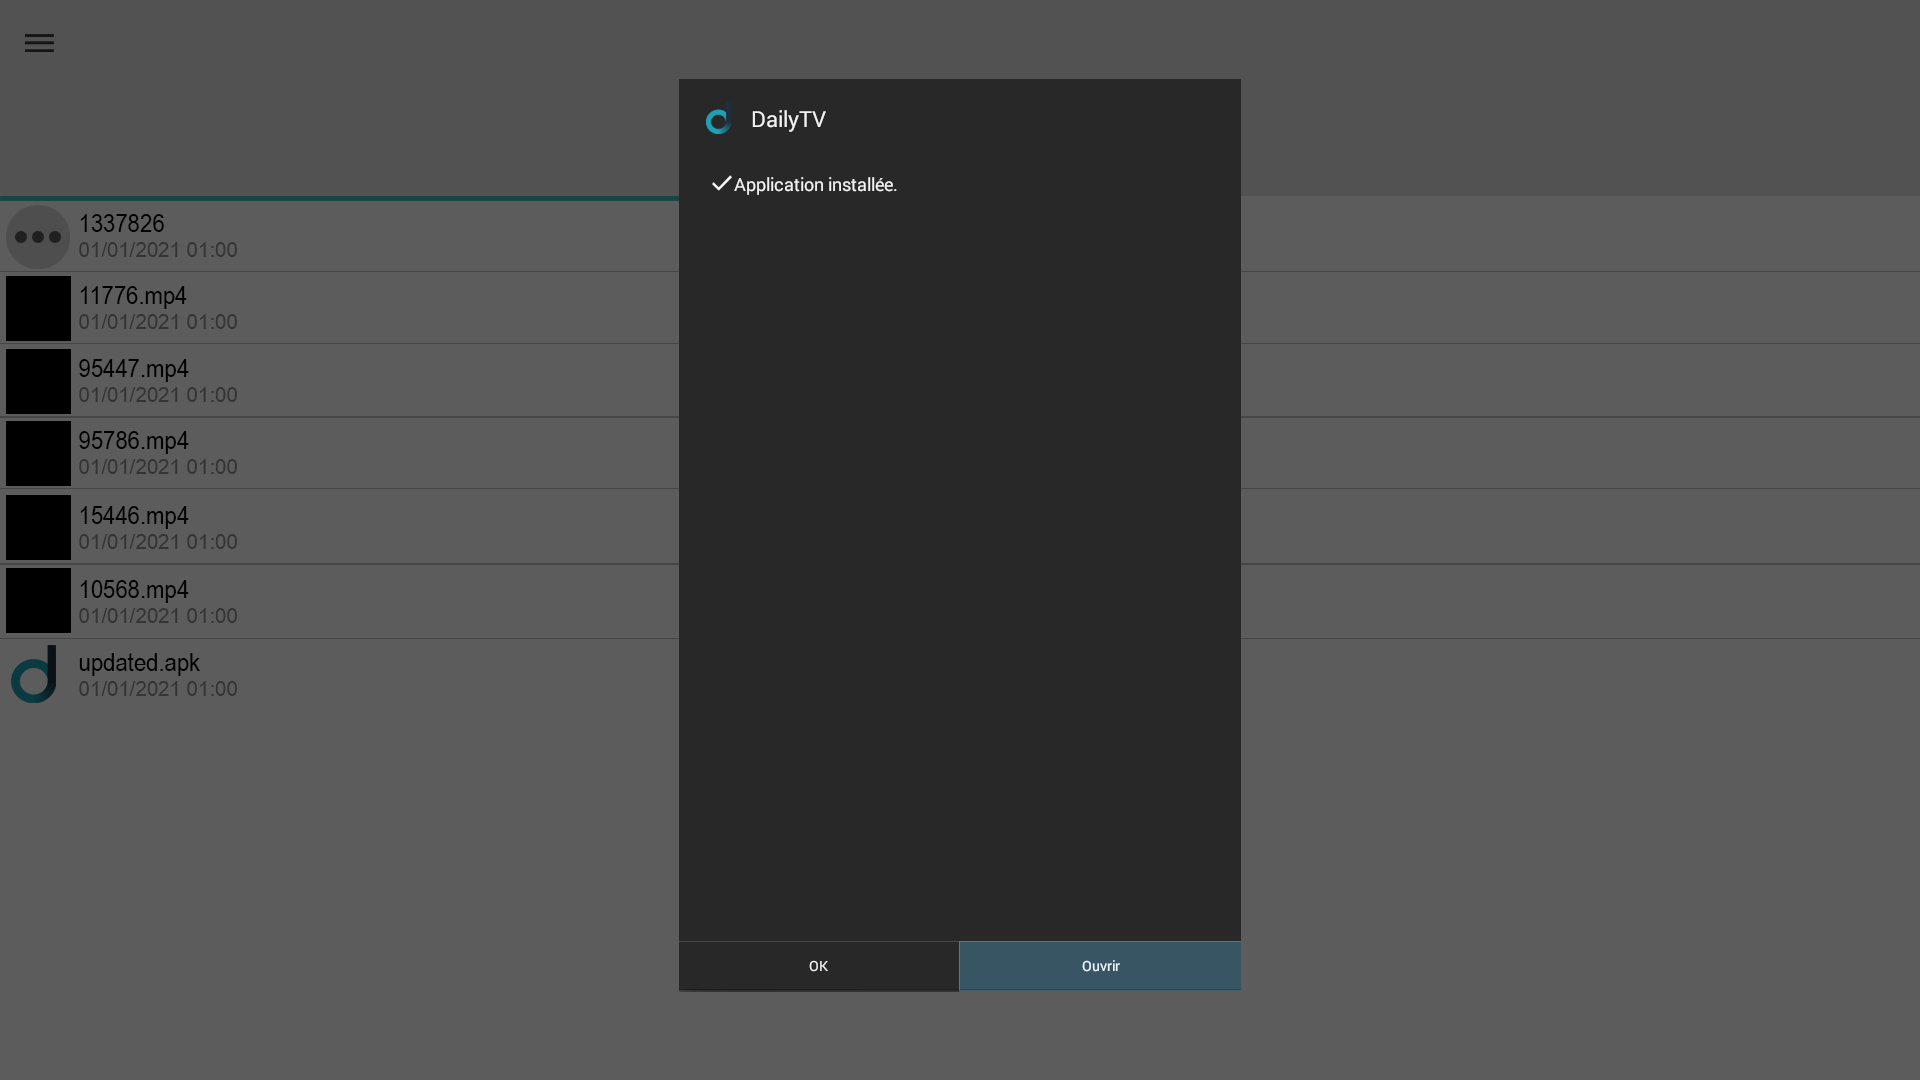
Task: Click the 'Application installée.' message
Action: [x=815, y=185]
